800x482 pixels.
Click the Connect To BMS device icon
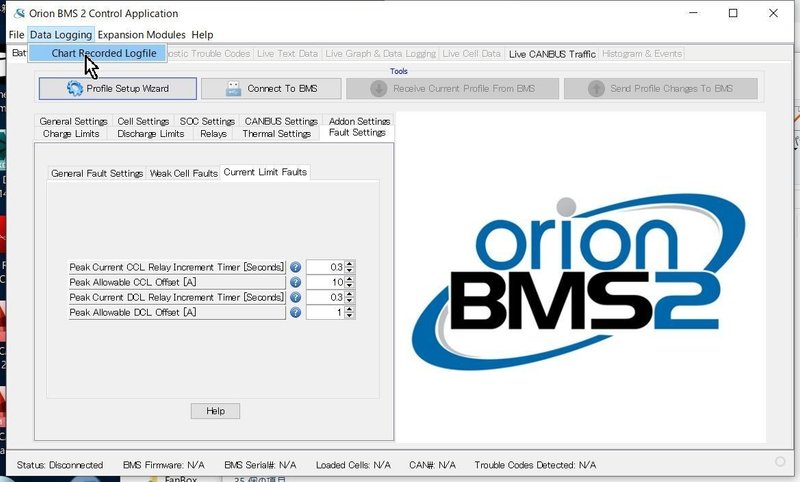coord(233,89)
